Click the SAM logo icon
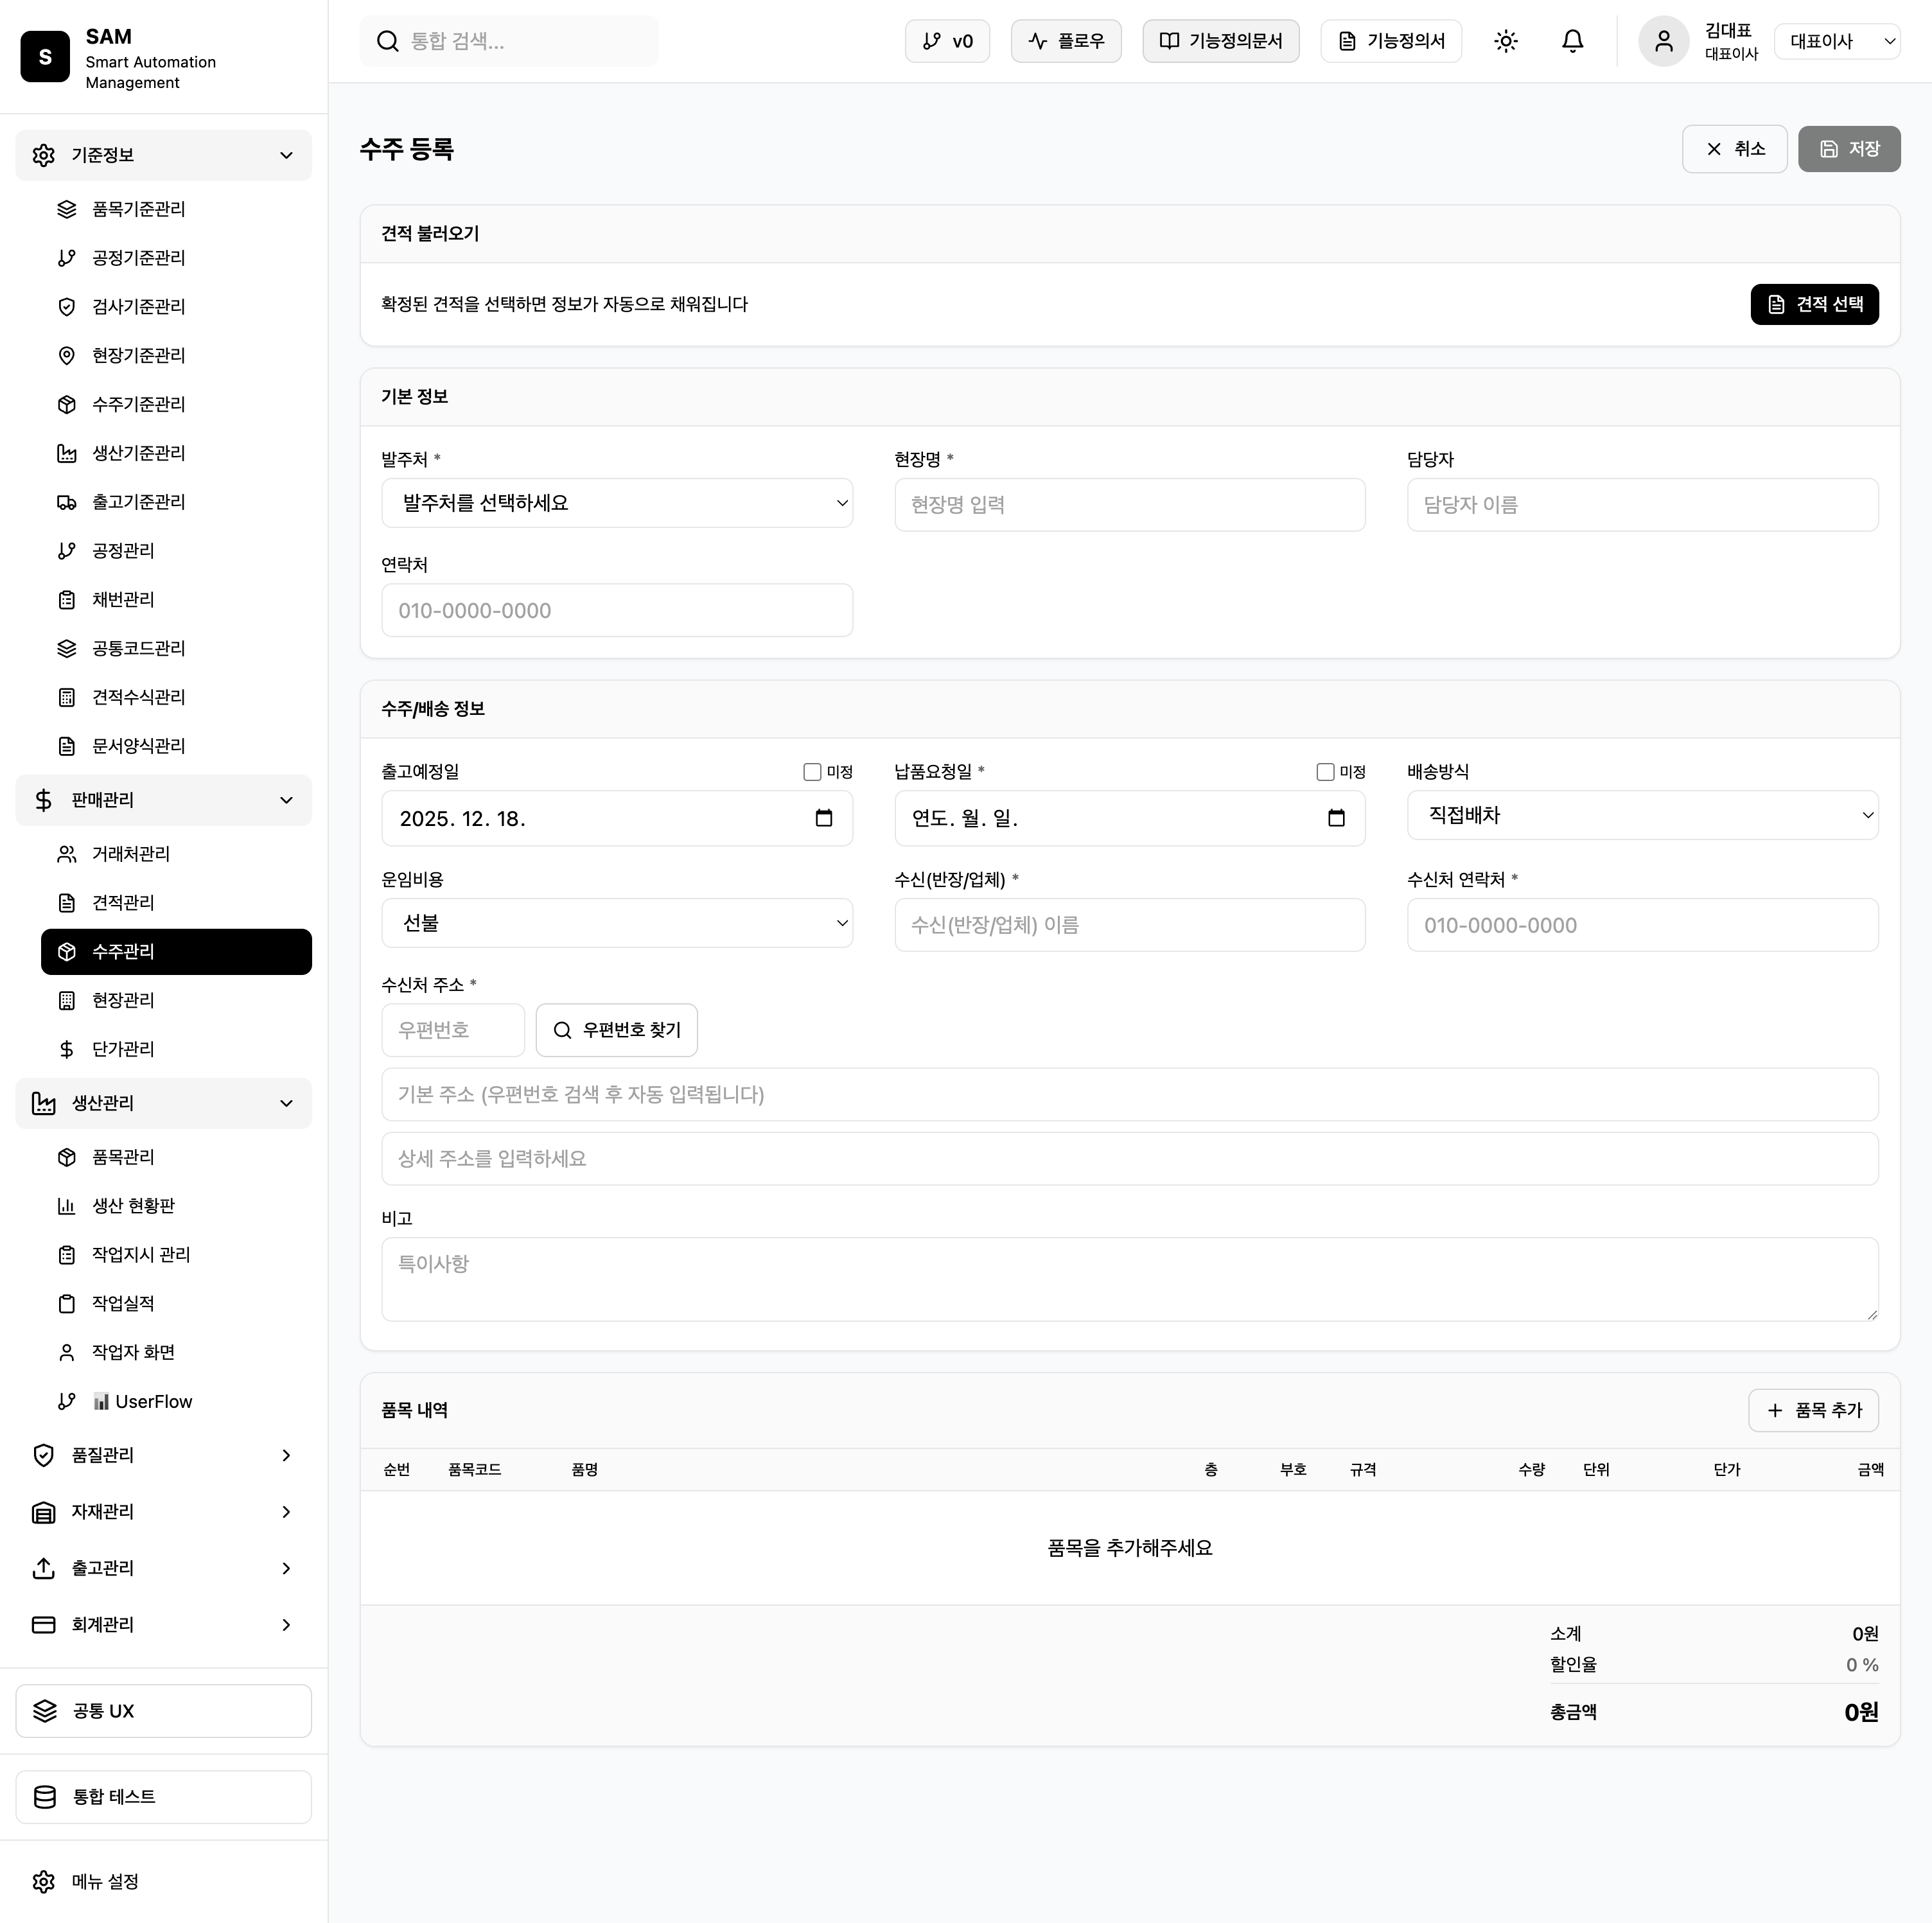The image size is (1932, 1923). 45,56
